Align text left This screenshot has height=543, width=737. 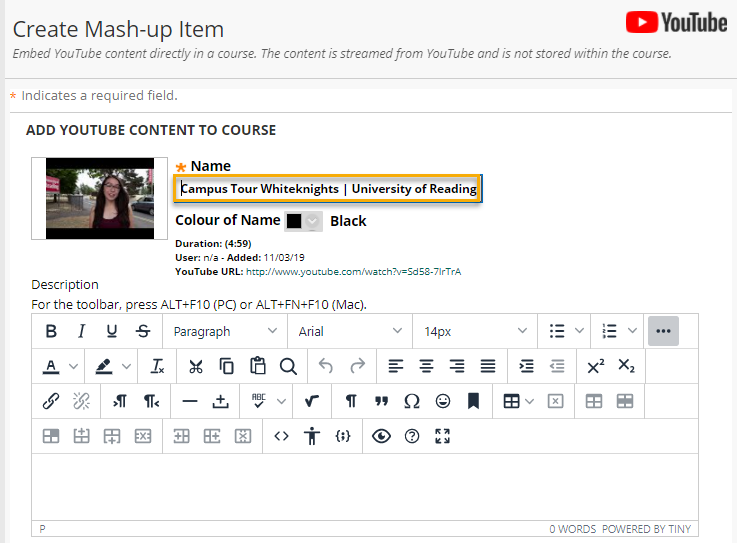click(x=396, y=366)
